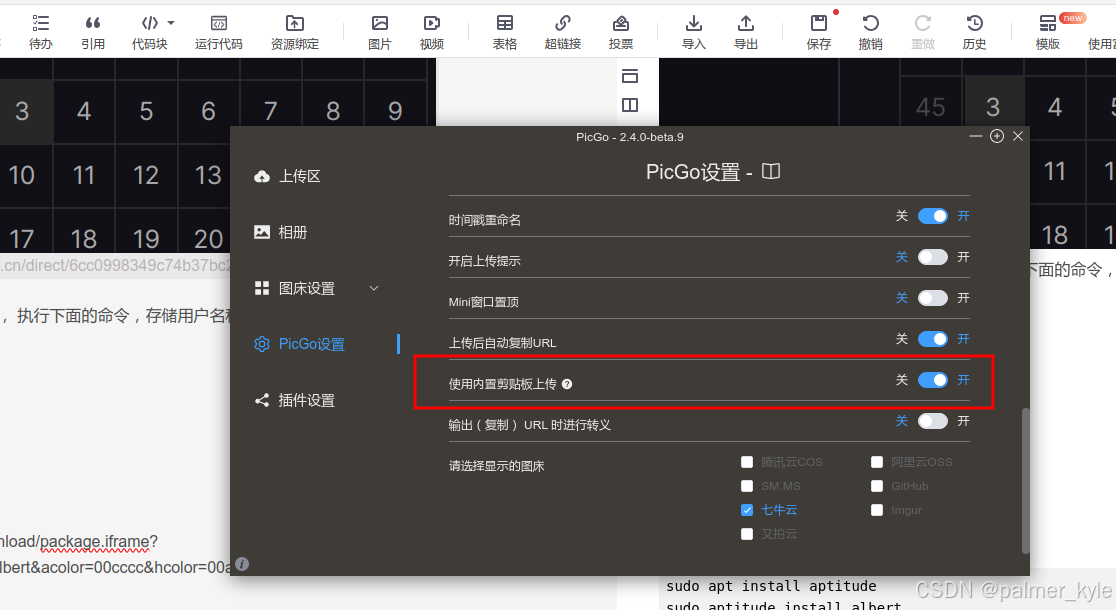This screenshot has height=610, width=1116.
Task: Click the 导入 import button
Action: coord(694,33)
